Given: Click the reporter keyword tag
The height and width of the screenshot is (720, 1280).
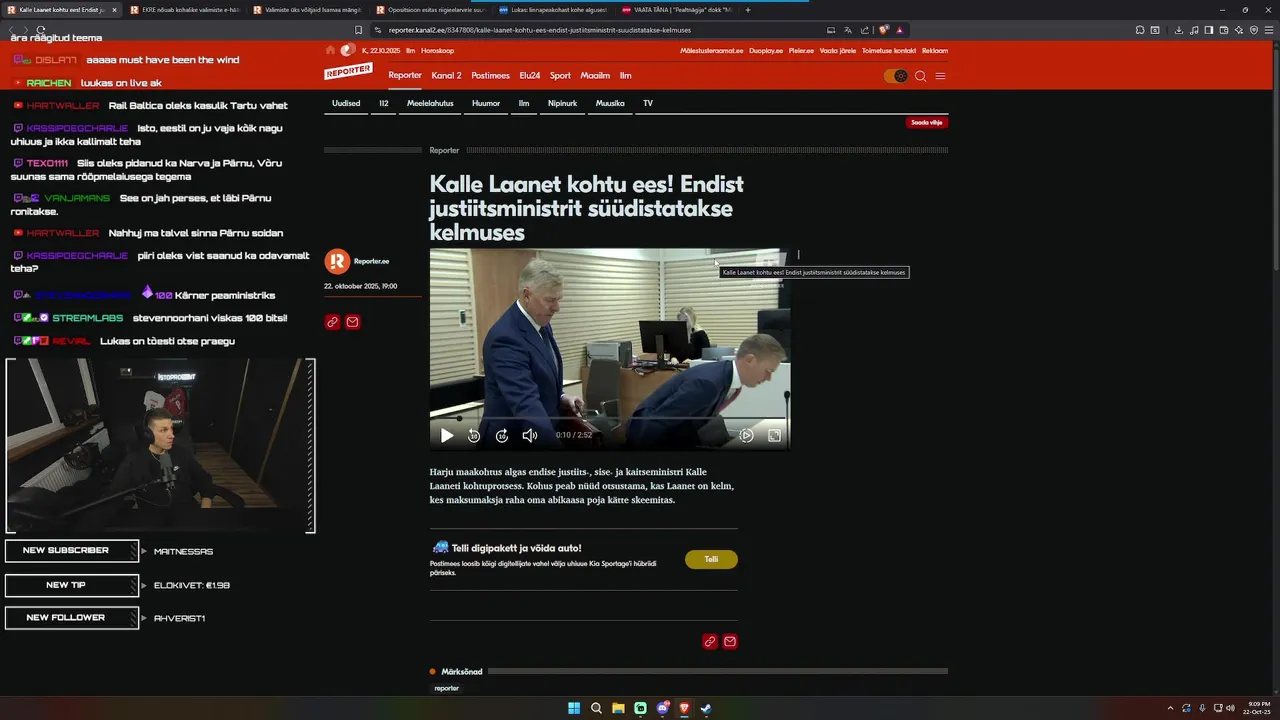Looking at the screenshot, I should pyautogui.click(x=447, y=688).
